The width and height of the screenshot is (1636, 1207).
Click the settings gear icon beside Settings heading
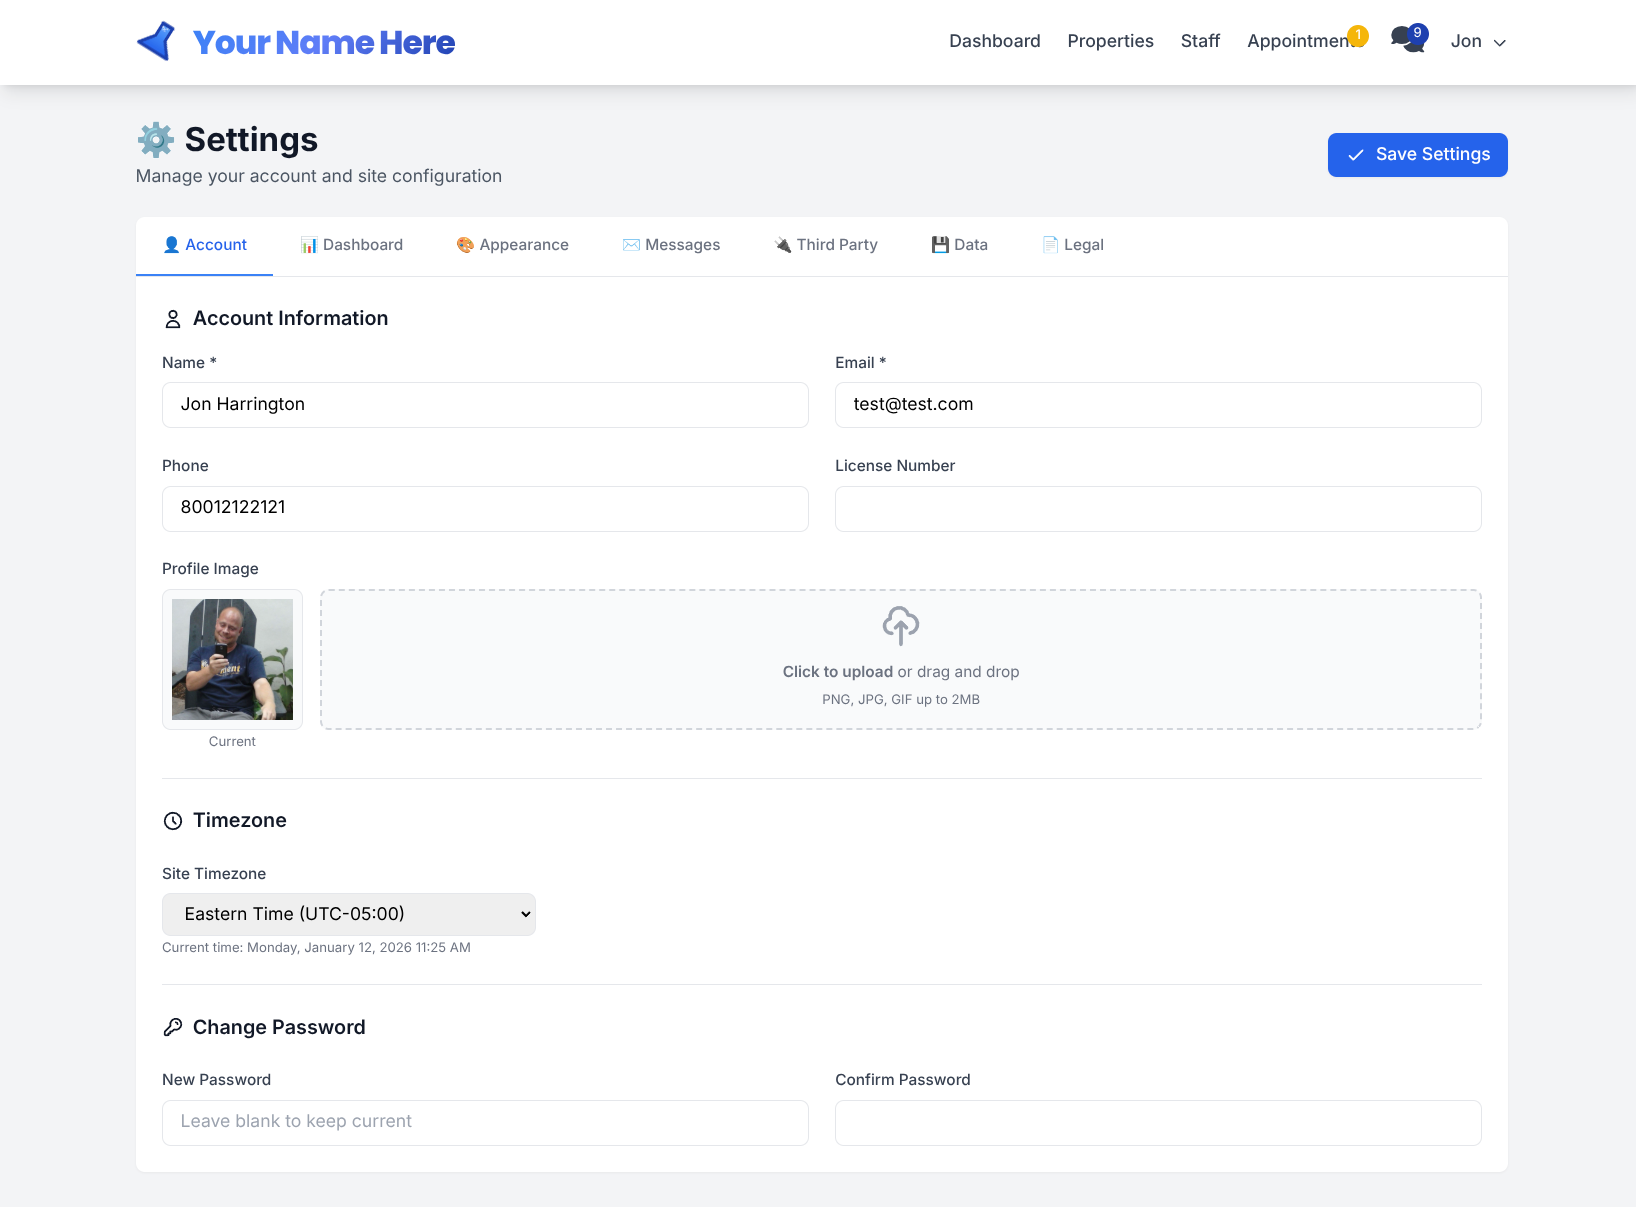(155, 139)
